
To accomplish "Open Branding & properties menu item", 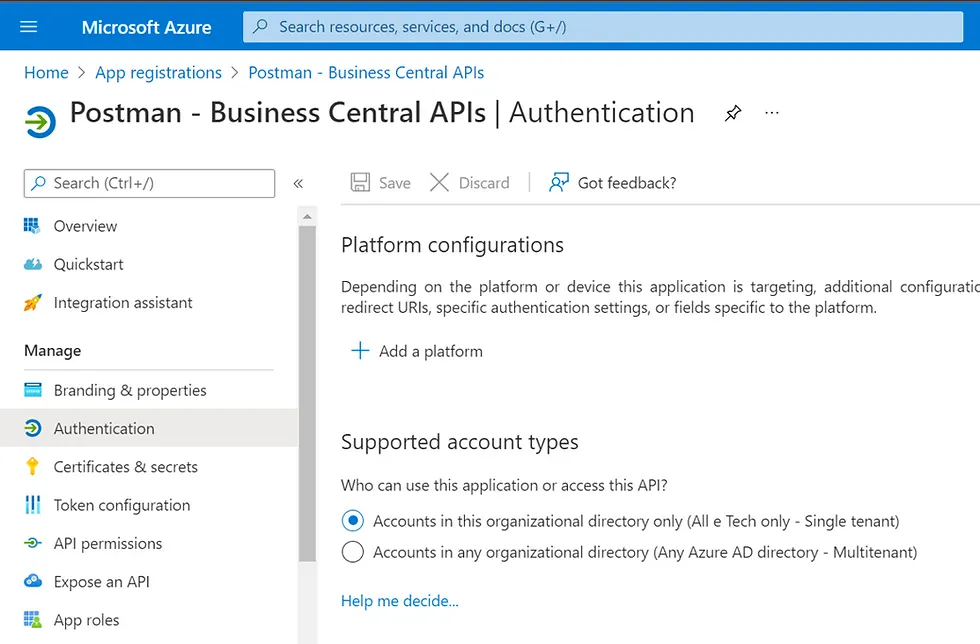I will click(130, 390).
